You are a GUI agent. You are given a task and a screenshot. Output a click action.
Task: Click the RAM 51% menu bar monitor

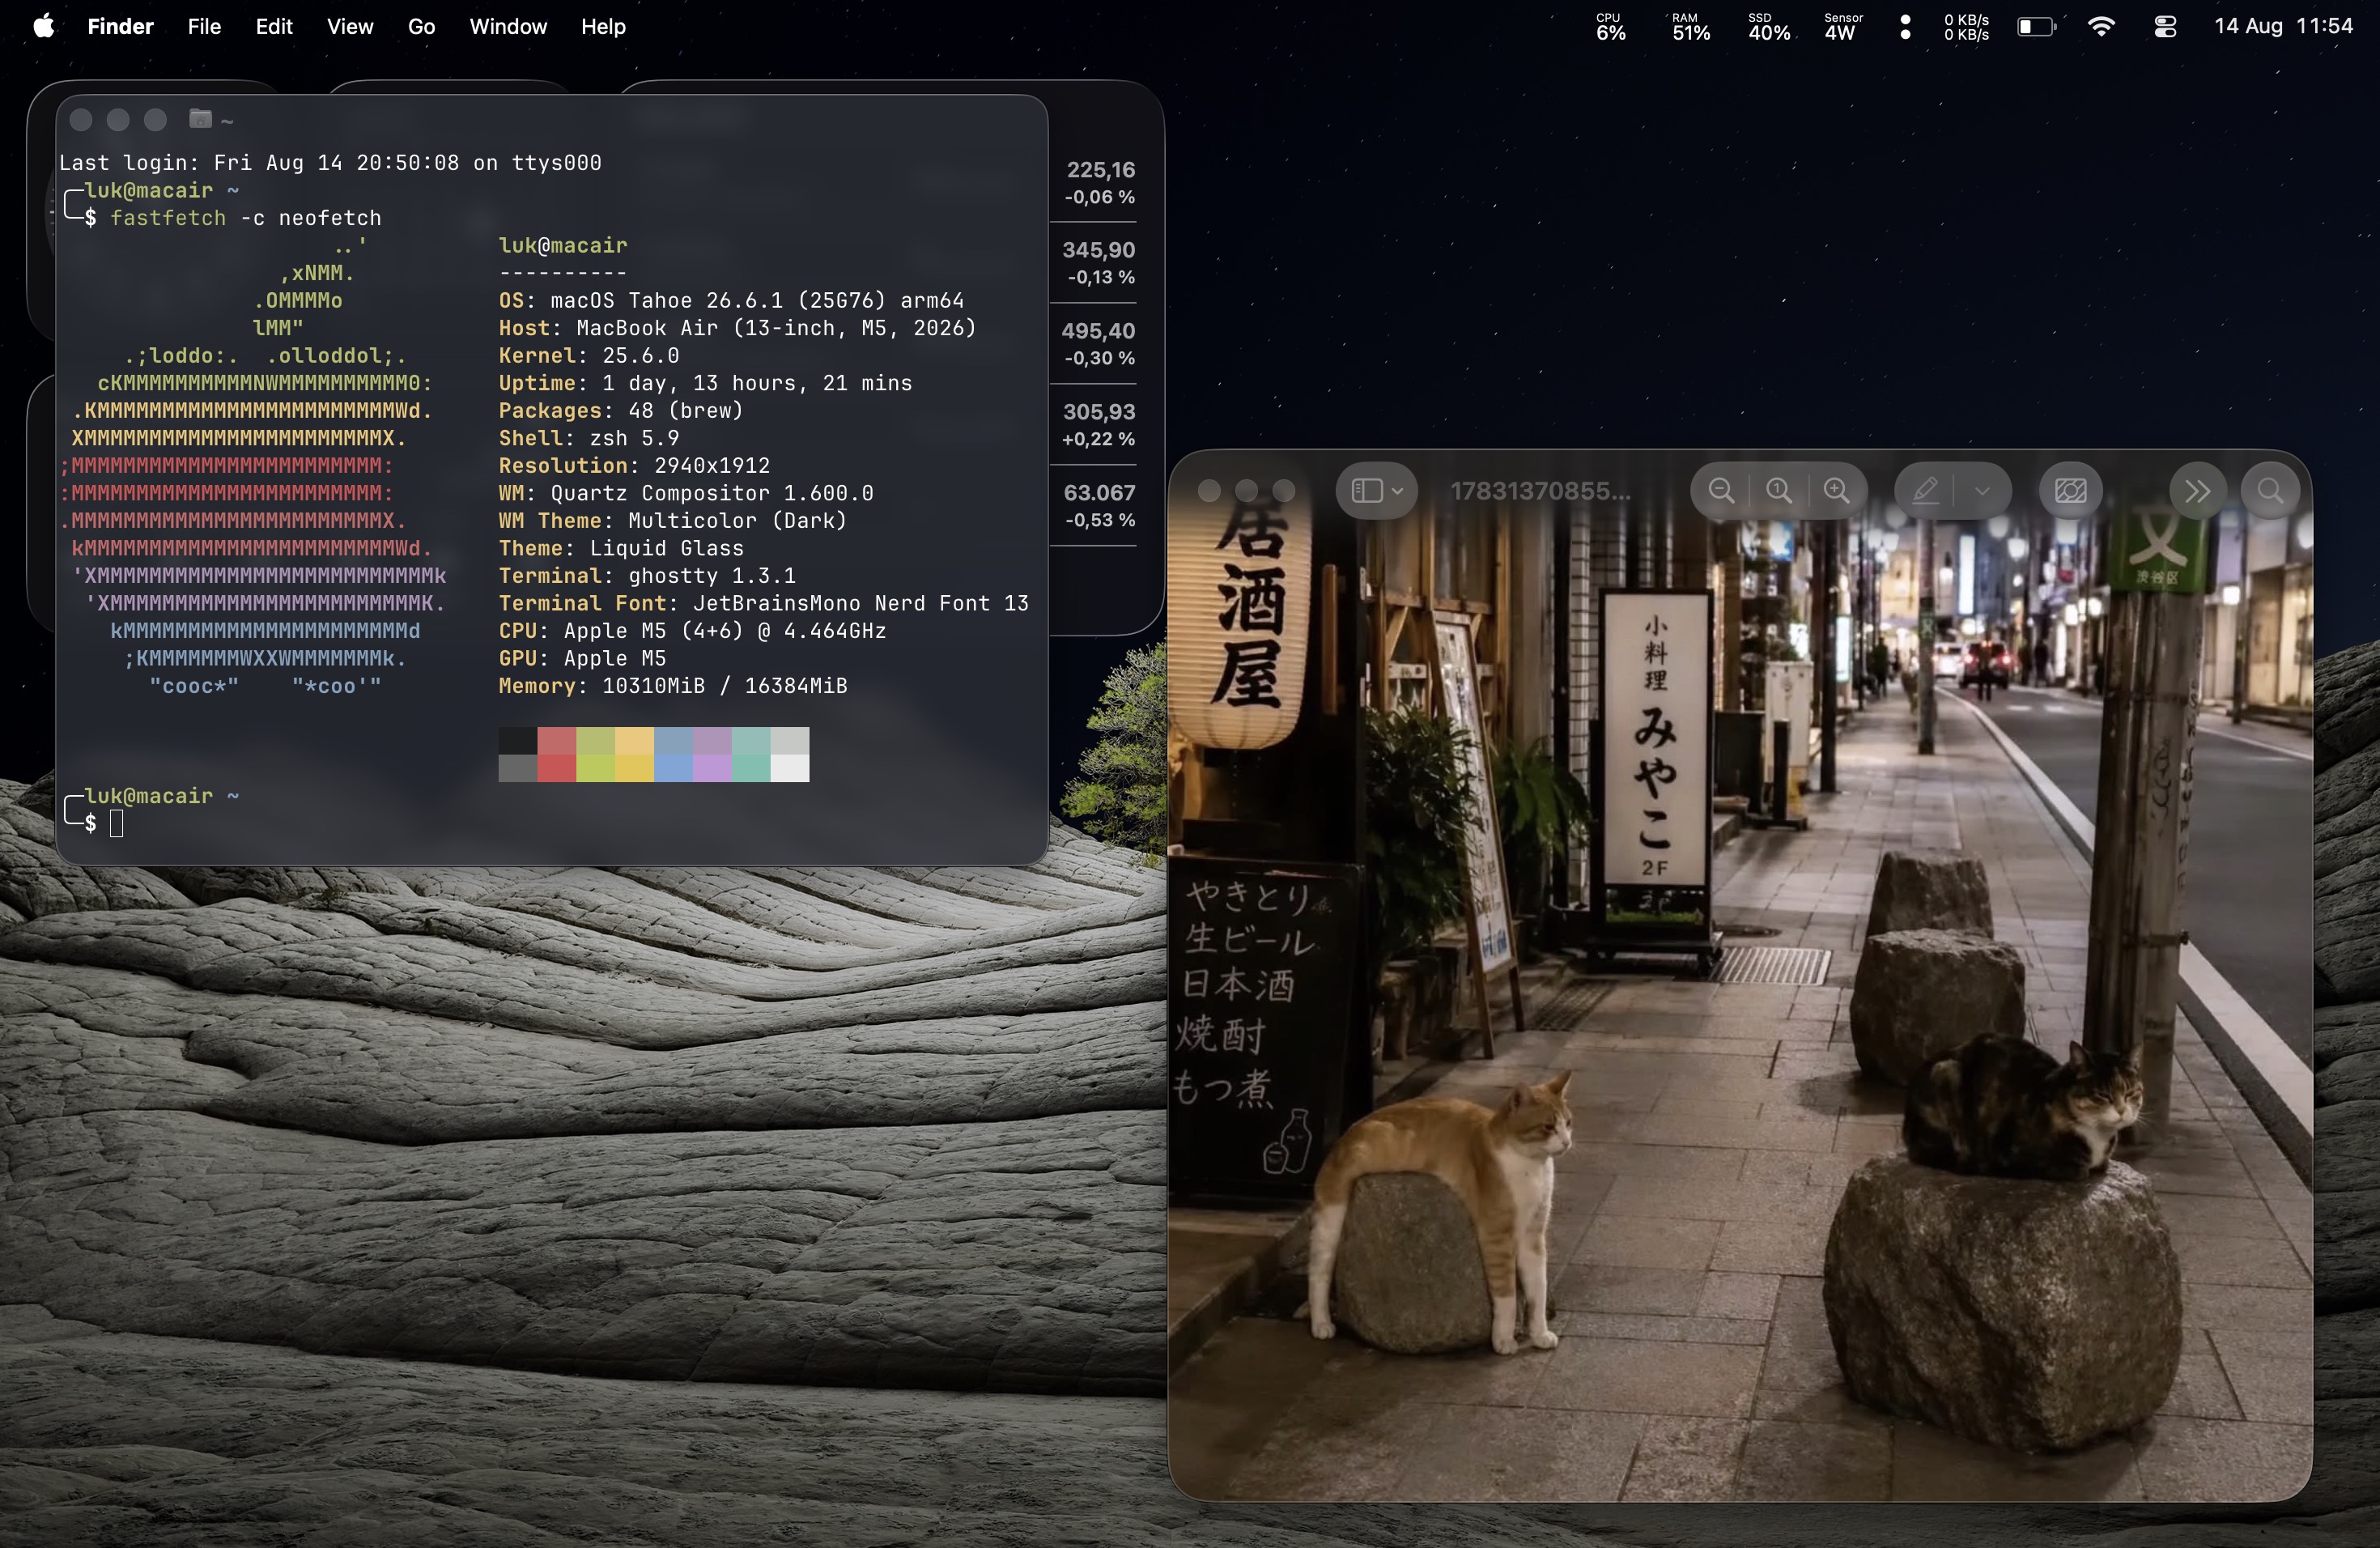click(x=1690, y=27)
